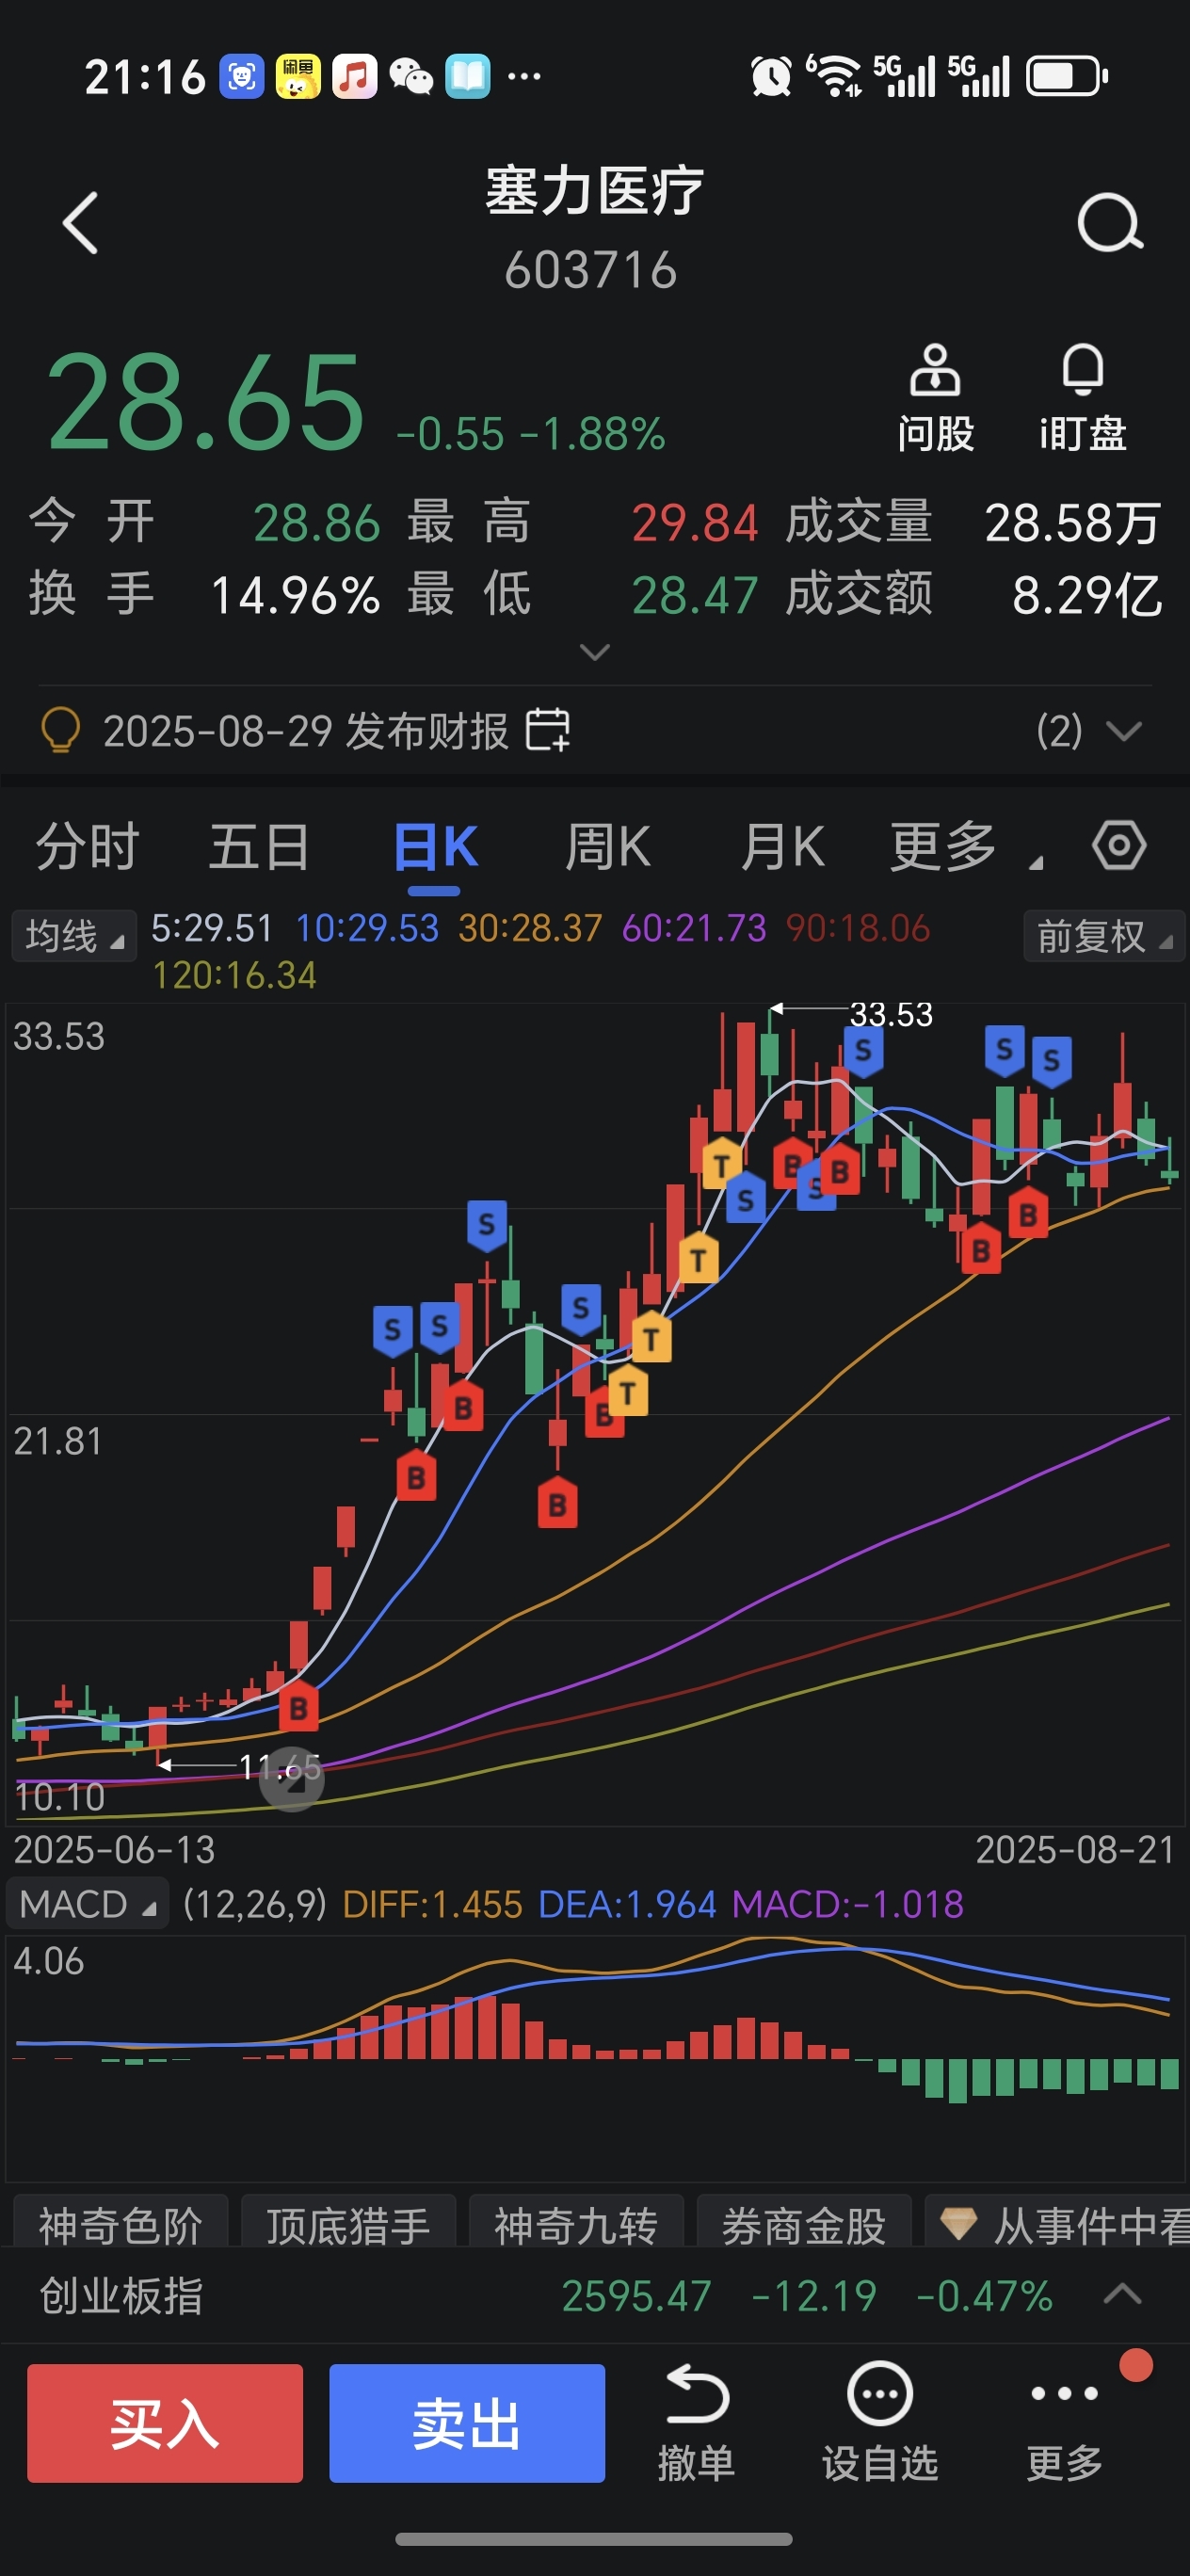Switch to 分时 tab

pos(88,846)
